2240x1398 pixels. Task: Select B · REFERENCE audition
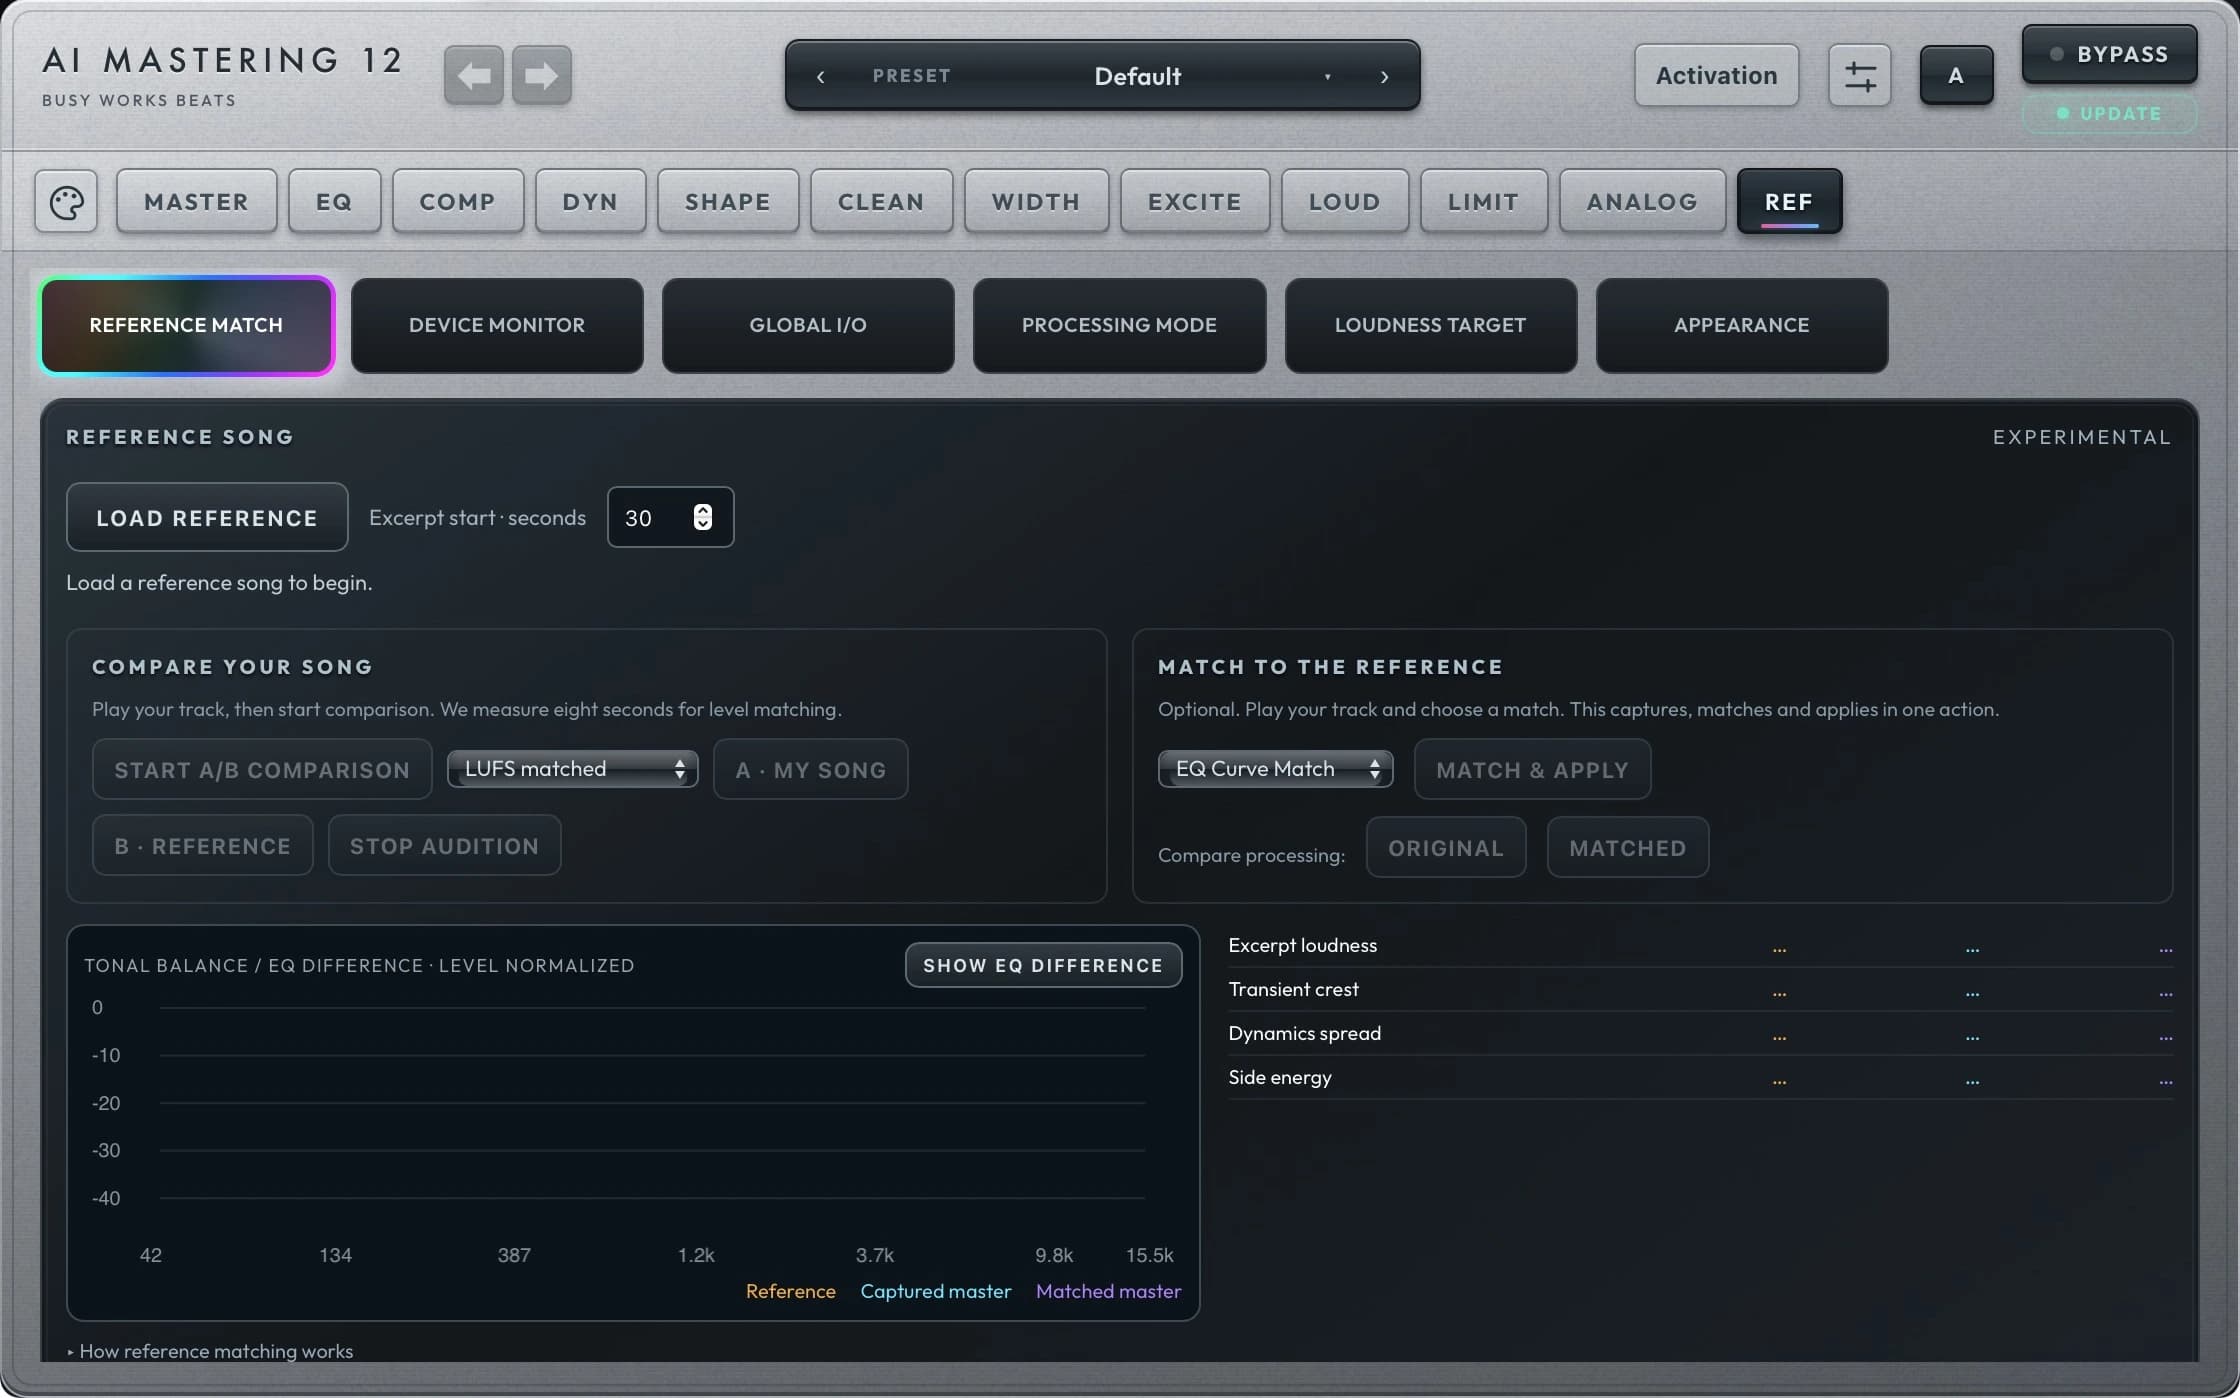click(x=203, y=845)
